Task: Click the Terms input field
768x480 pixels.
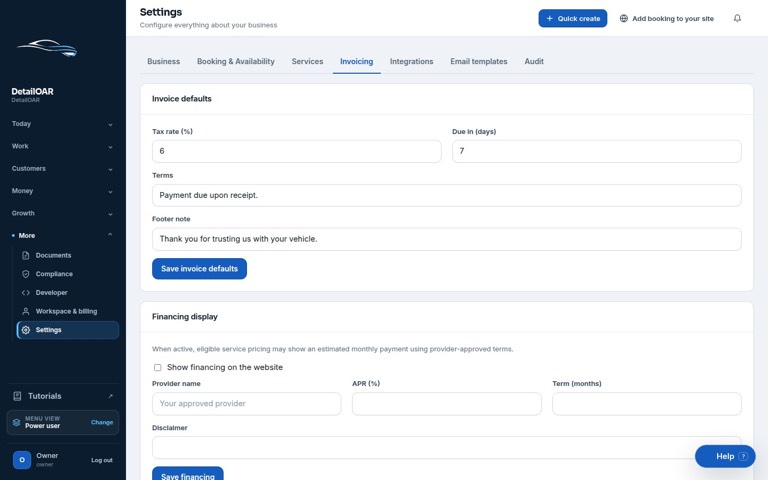Action: coord(447,195)
